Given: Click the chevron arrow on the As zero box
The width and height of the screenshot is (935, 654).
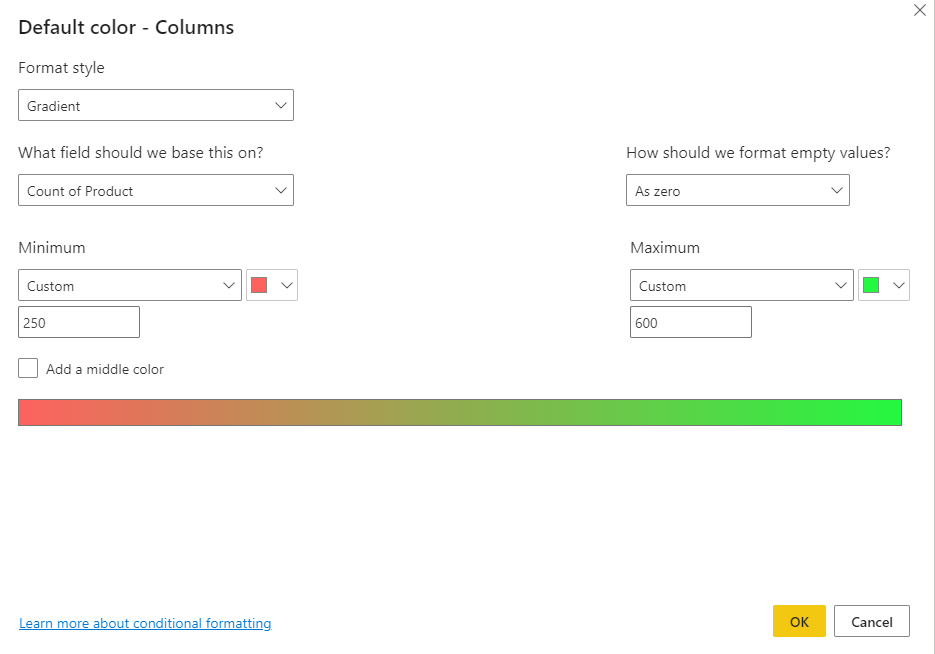Looking at the screenshot, I should tap(836, 190).
